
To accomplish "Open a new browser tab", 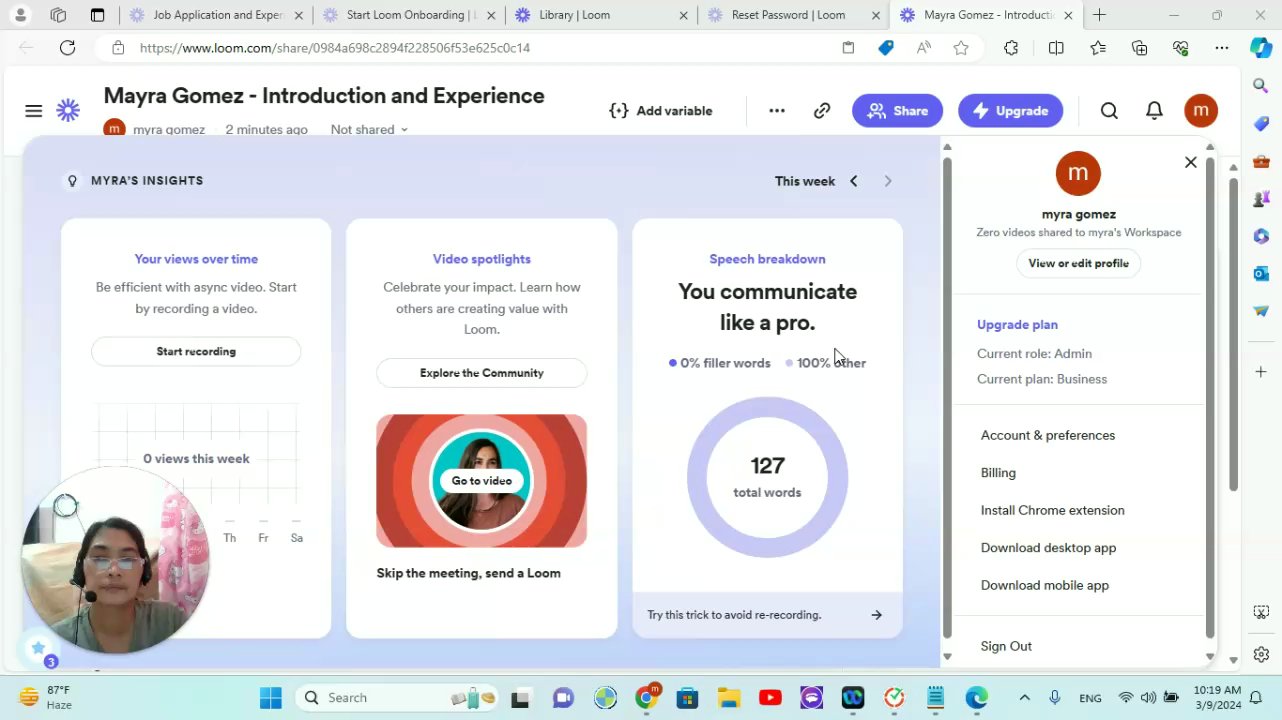I will pyautogui.click(x=1099, y=15).
